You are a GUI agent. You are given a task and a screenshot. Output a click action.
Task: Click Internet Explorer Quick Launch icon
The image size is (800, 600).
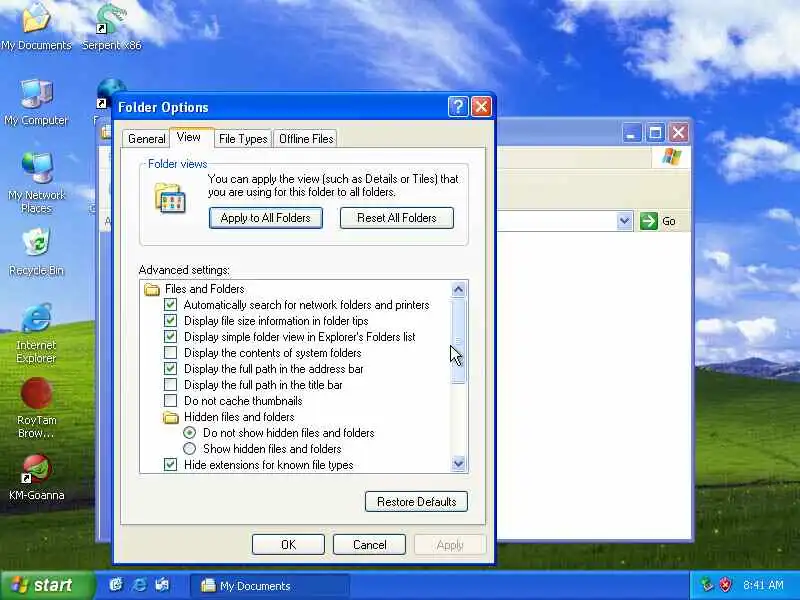point(139,585)
